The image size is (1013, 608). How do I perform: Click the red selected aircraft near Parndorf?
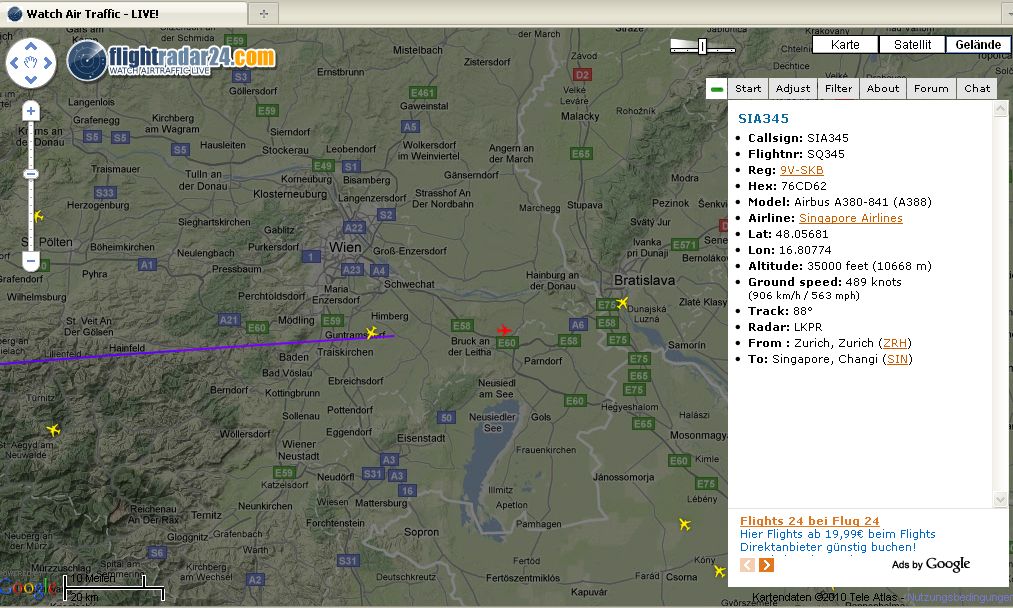click(504, 330)
